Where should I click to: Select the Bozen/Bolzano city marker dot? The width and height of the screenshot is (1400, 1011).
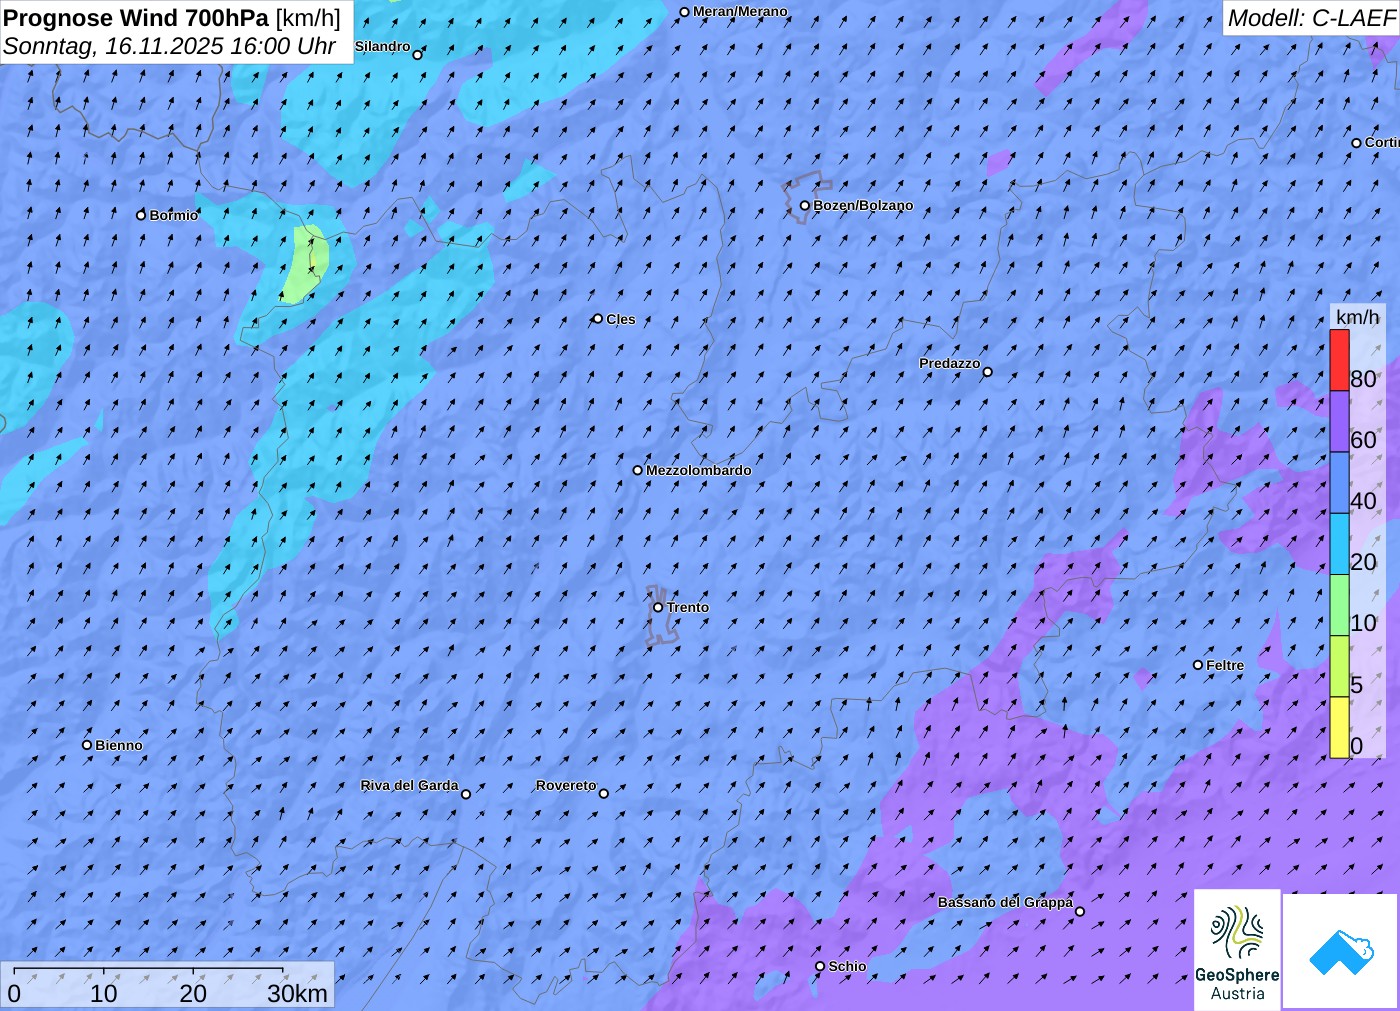805,206
